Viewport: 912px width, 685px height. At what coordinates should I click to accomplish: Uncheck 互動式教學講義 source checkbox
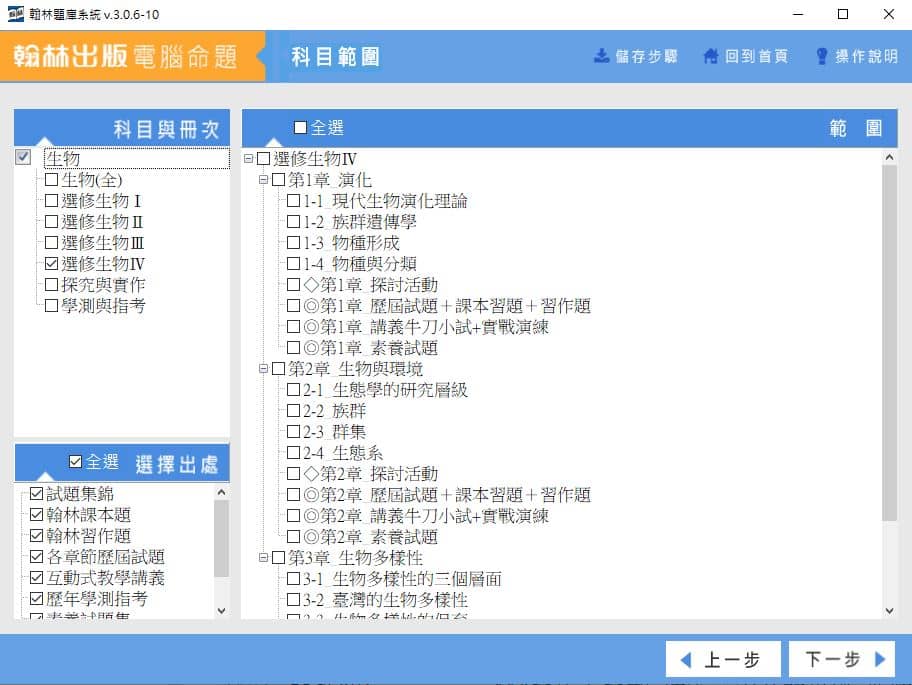click(x=37, y=577)
